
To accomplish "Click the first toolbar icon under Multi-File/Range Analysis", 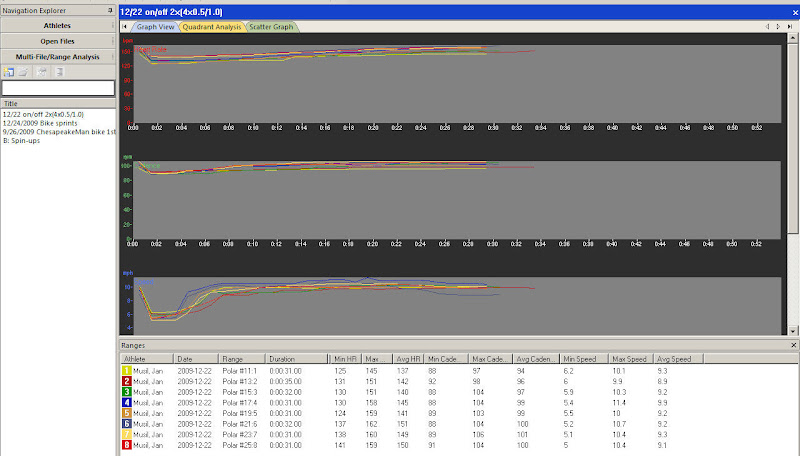I will point(8,72).
